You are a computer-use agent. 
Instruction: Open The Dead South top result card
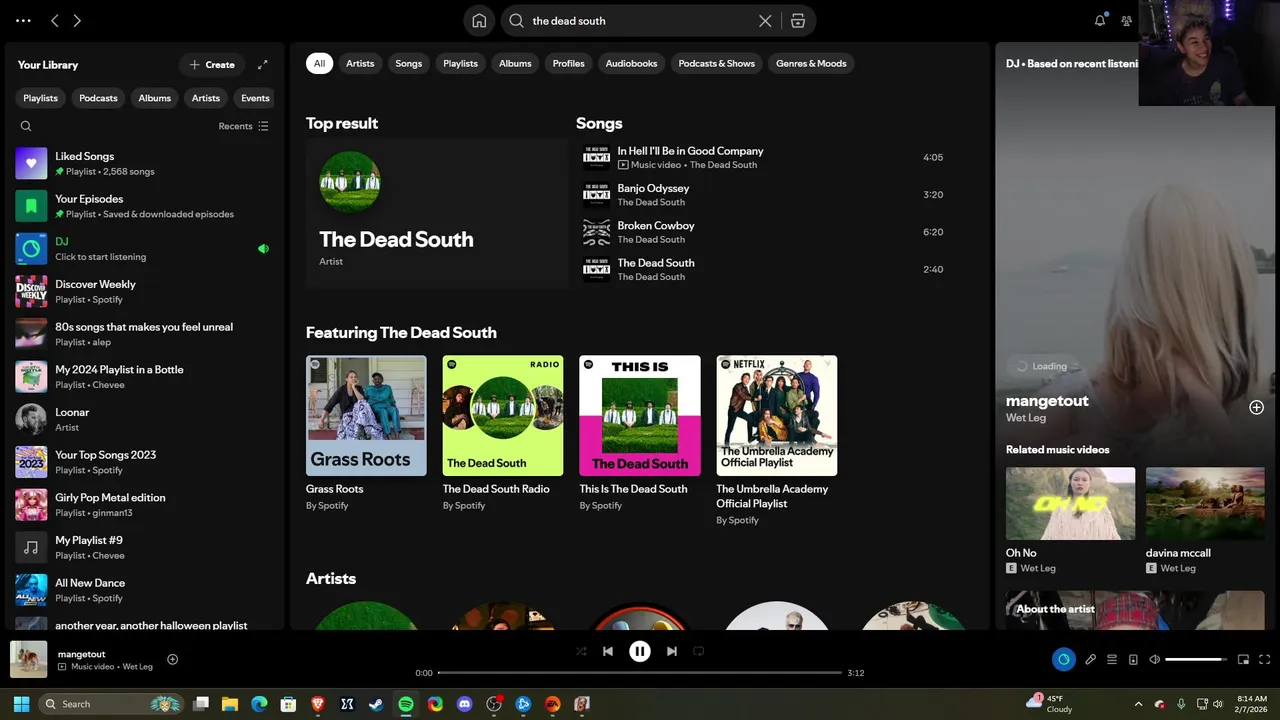(437, 213)
